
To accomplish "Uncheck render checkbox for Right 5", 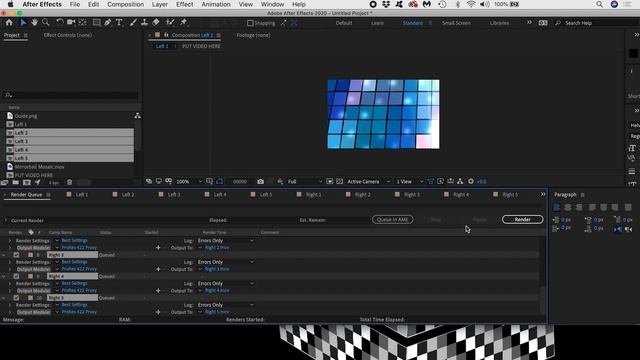I will click(x=16, y=298).
